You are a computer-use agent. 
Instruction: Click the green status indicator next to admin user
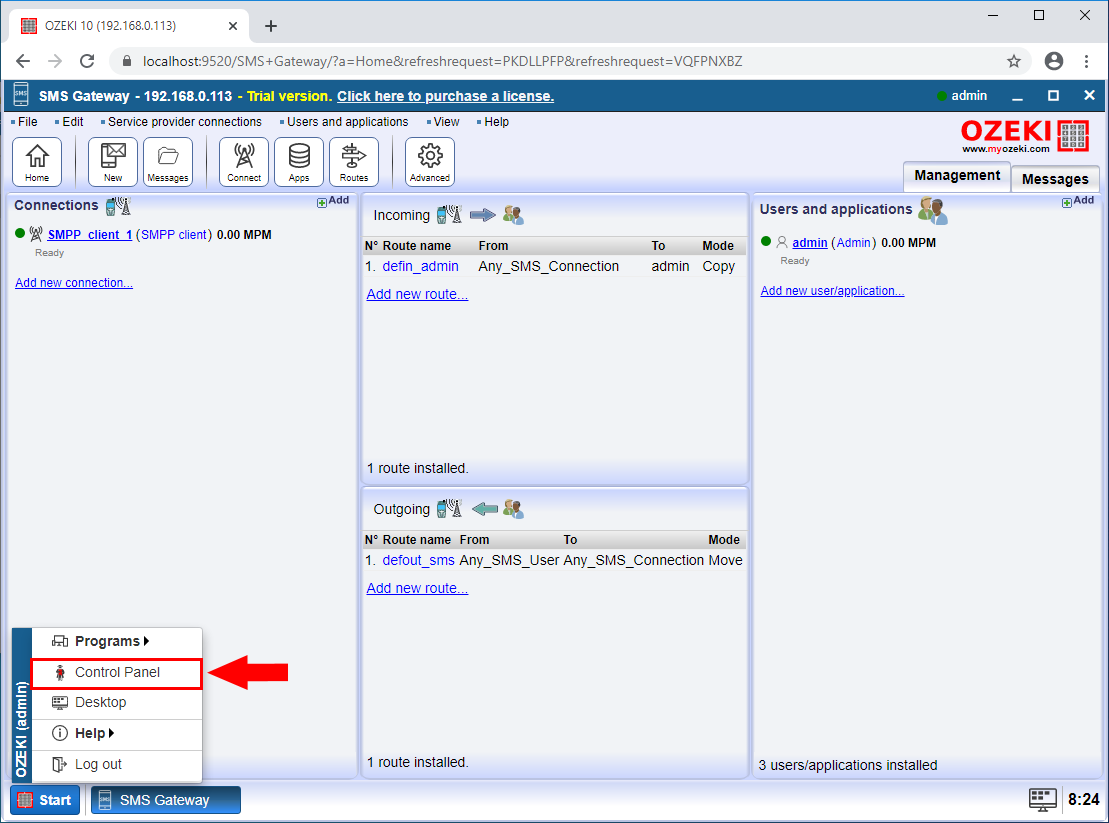[x=765, y=241]
